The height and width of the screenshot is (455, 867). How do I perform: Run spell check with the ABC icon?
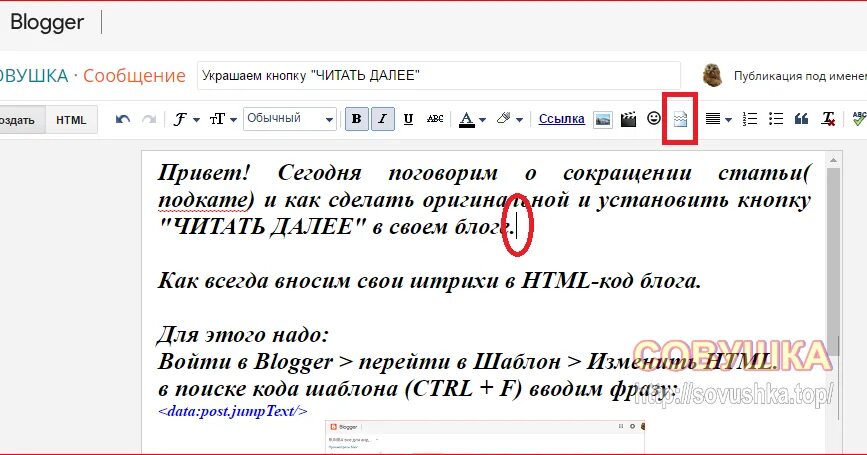(859, 118)
